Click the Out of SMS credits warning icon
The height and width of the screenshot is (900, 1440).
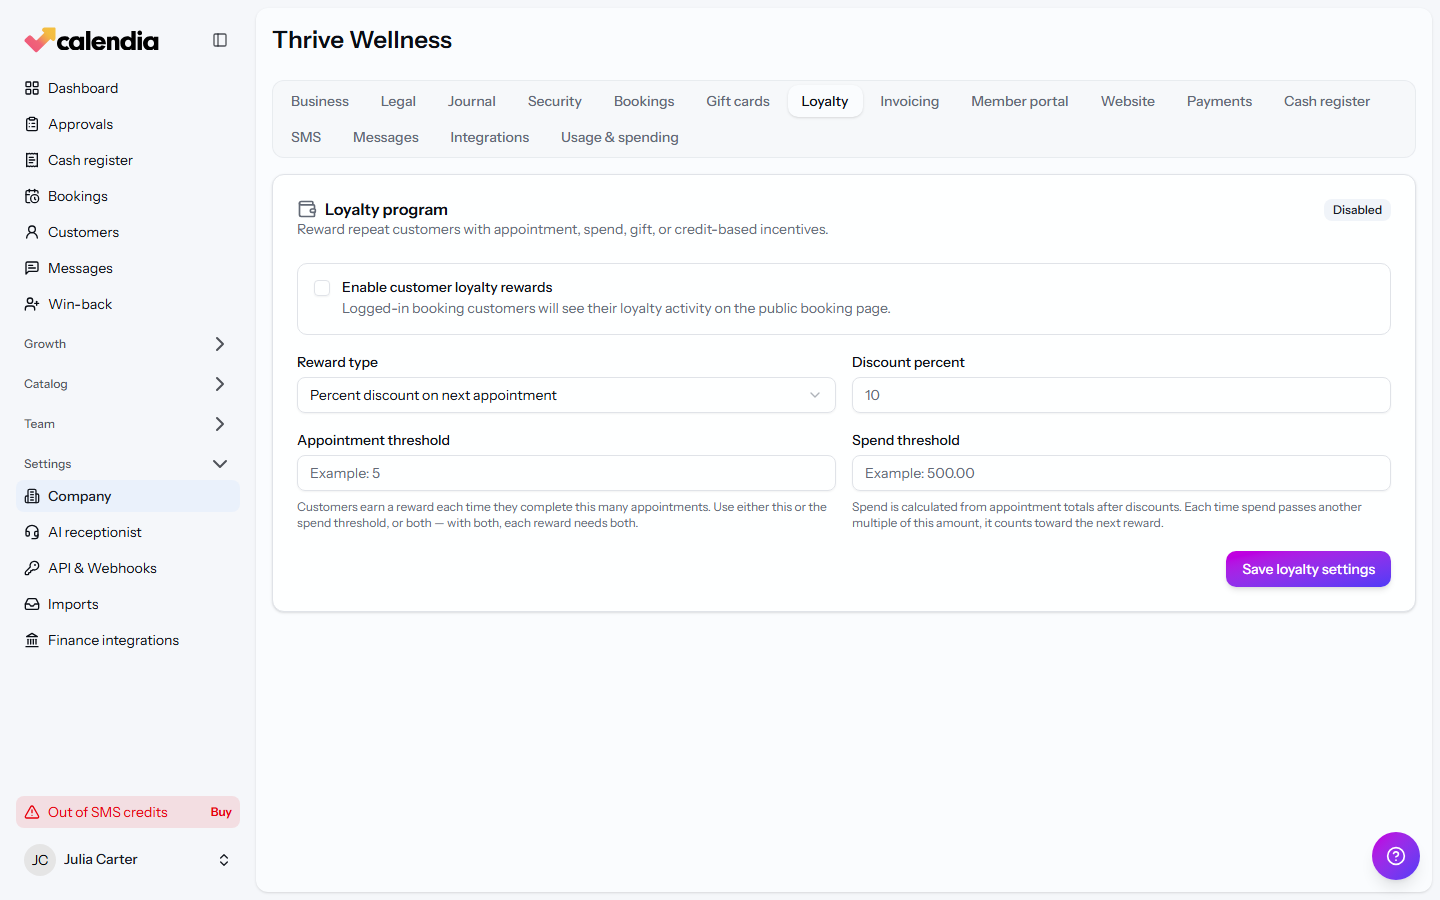[32, 812]
